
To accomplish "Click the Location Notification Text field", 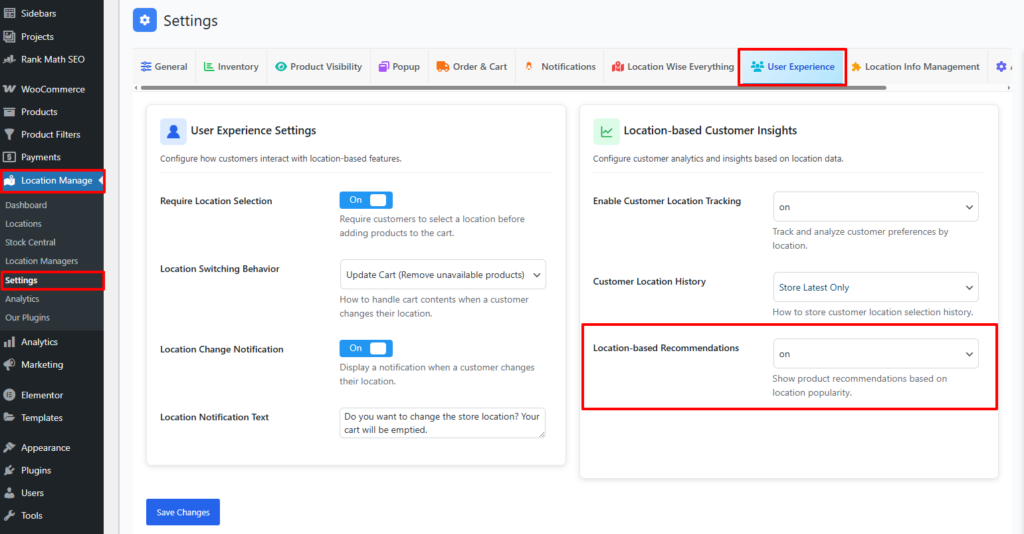I will 442,422.
